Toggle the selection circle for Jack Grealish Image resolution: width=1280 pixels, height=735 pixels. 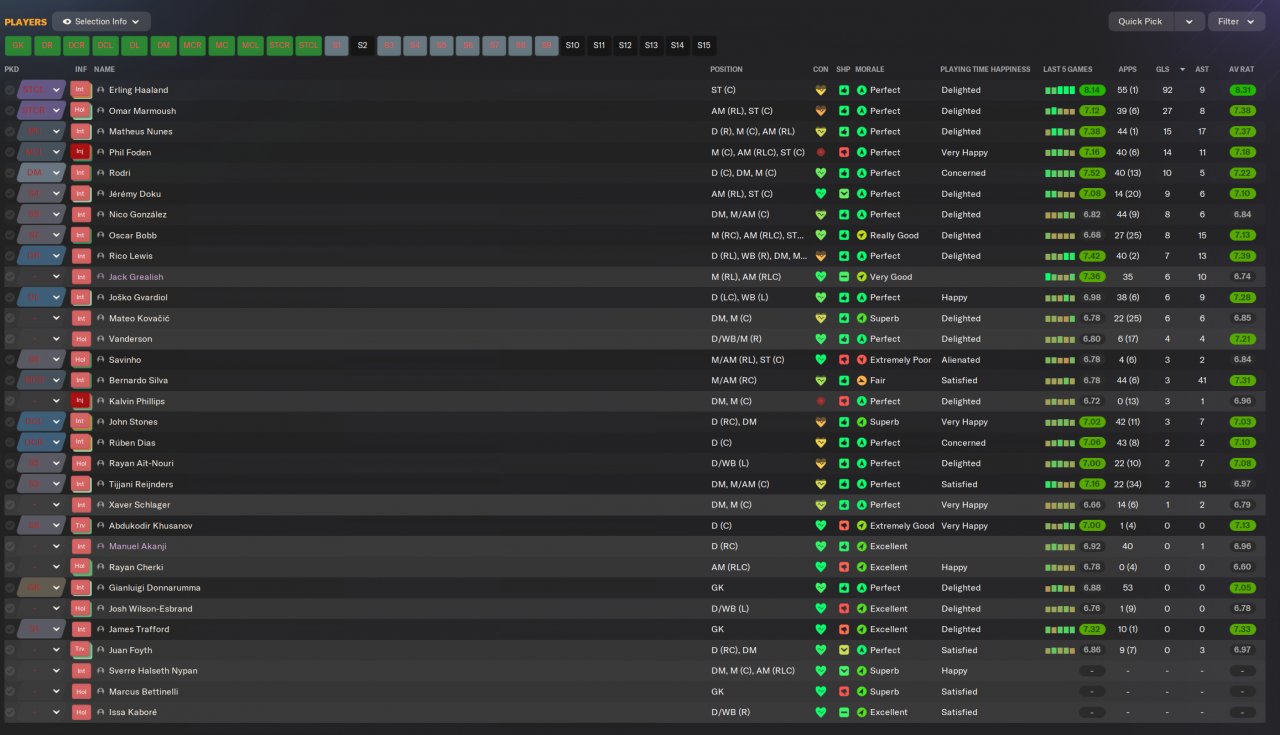point(10,277)
